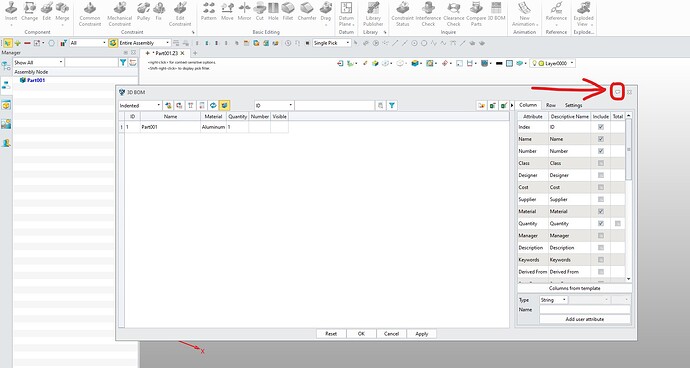Click the Move tool
This screenshot has height=368, width=690.
click(227, 11)
